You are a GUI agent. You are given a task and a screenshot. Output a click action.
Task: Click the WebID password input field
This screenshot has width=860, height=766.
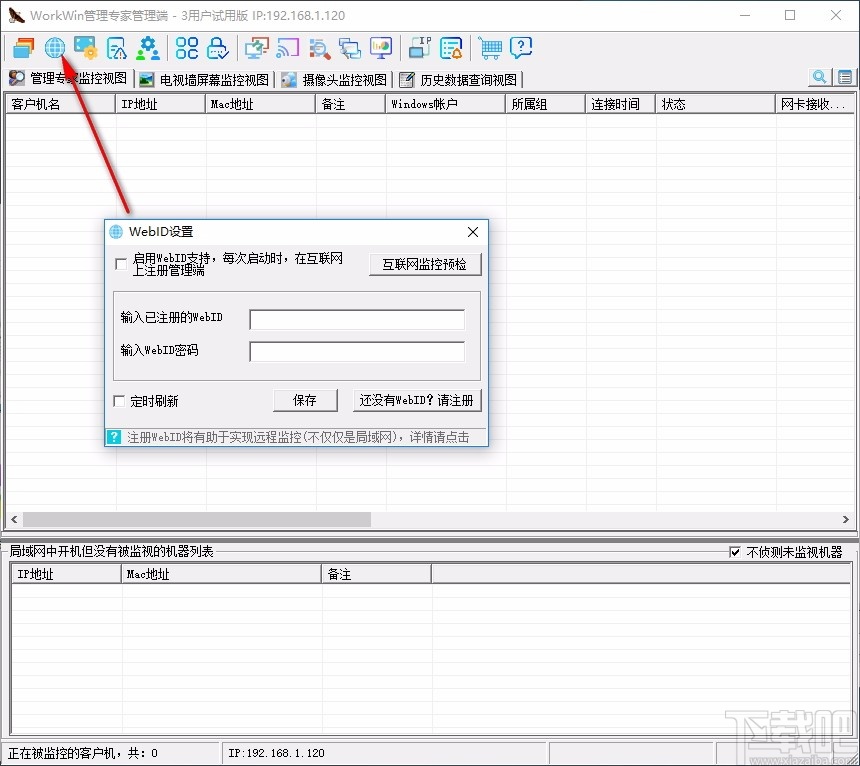(357, 351)
